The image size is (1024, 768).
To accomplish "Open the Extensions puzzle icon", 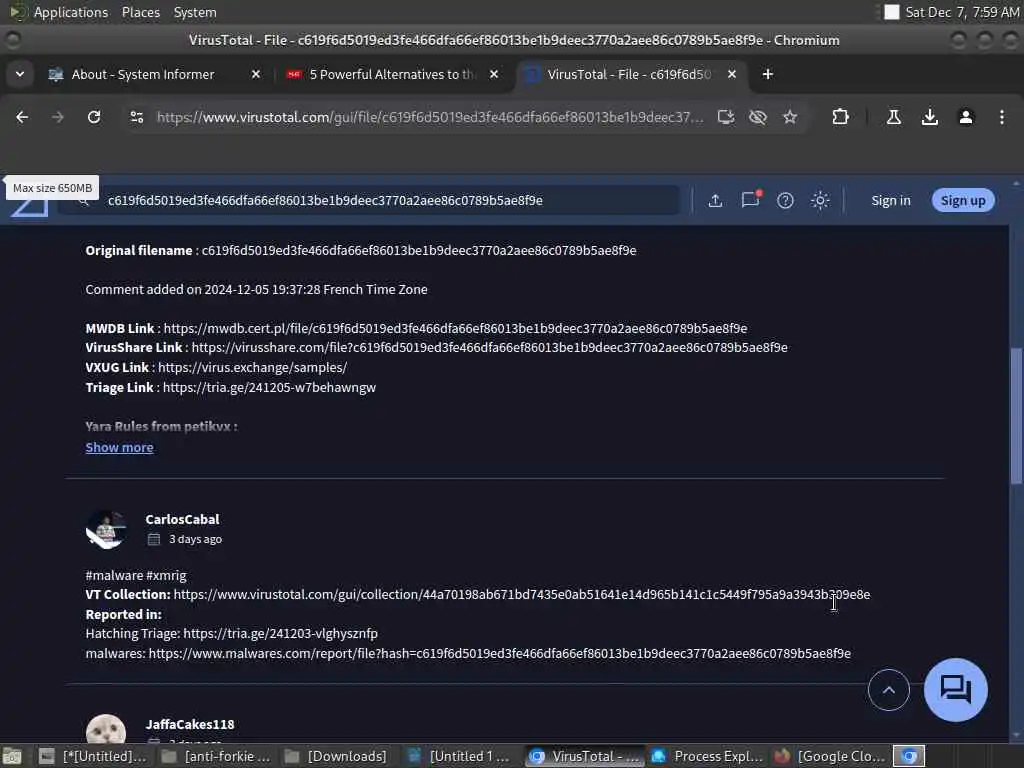I will click(840, 117).
